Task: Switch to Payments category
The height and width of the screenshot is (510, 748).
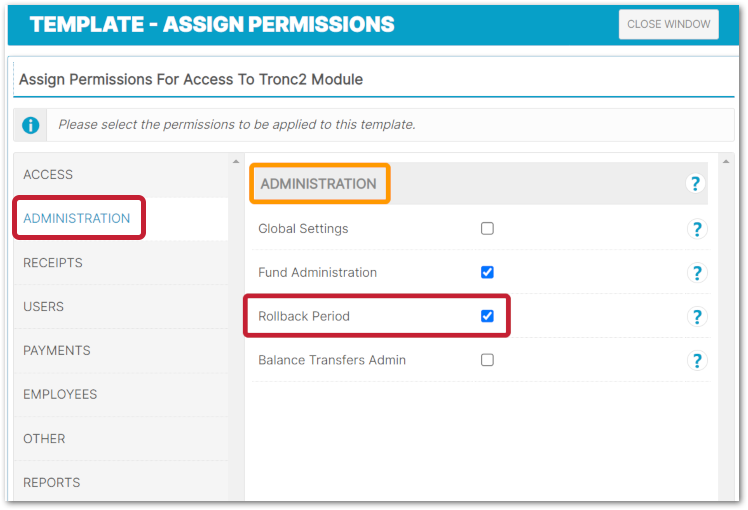Action: tap(57, 350)
